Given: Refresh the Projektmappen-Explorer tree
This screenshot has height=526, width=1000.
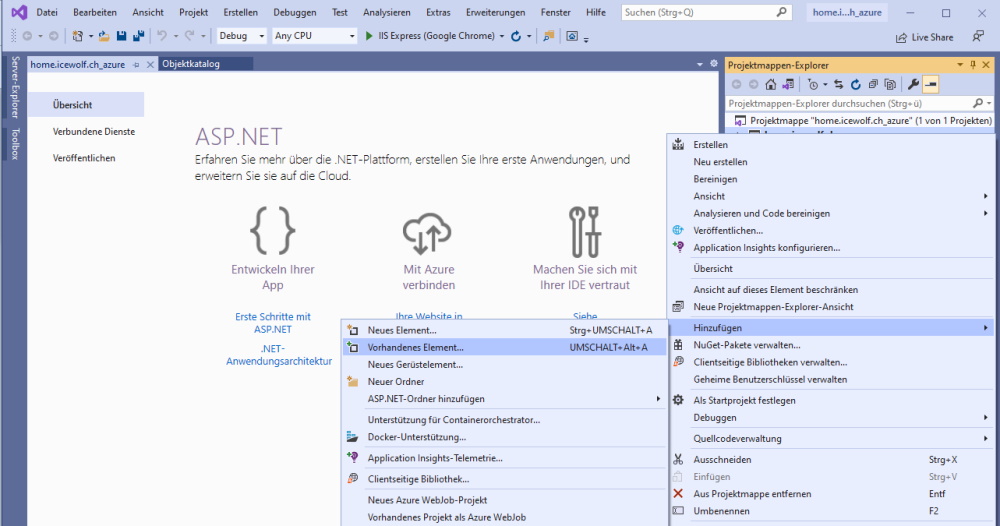Looking at the screenshot, I should click(x=856, y=84).
